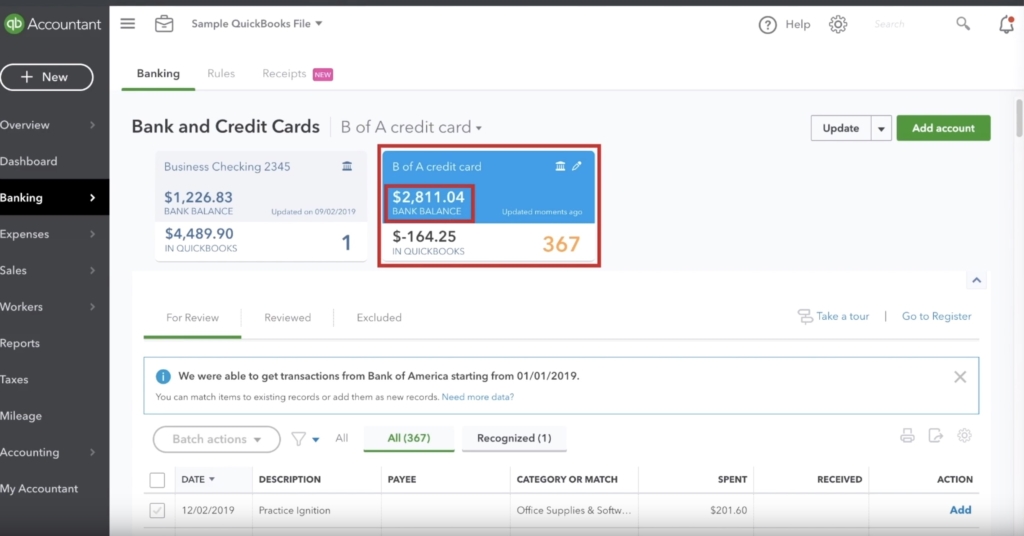Open B of A credit card account dropdown
The width and height of the screenshot is (1024, 536).
click(x=411, y=127)
